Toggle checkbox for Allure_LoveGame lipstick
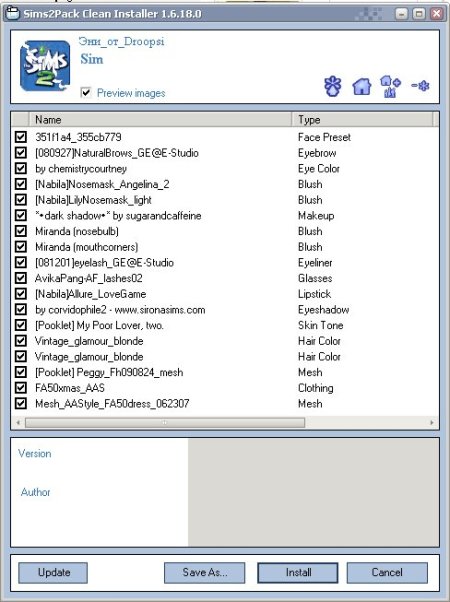 21,294
